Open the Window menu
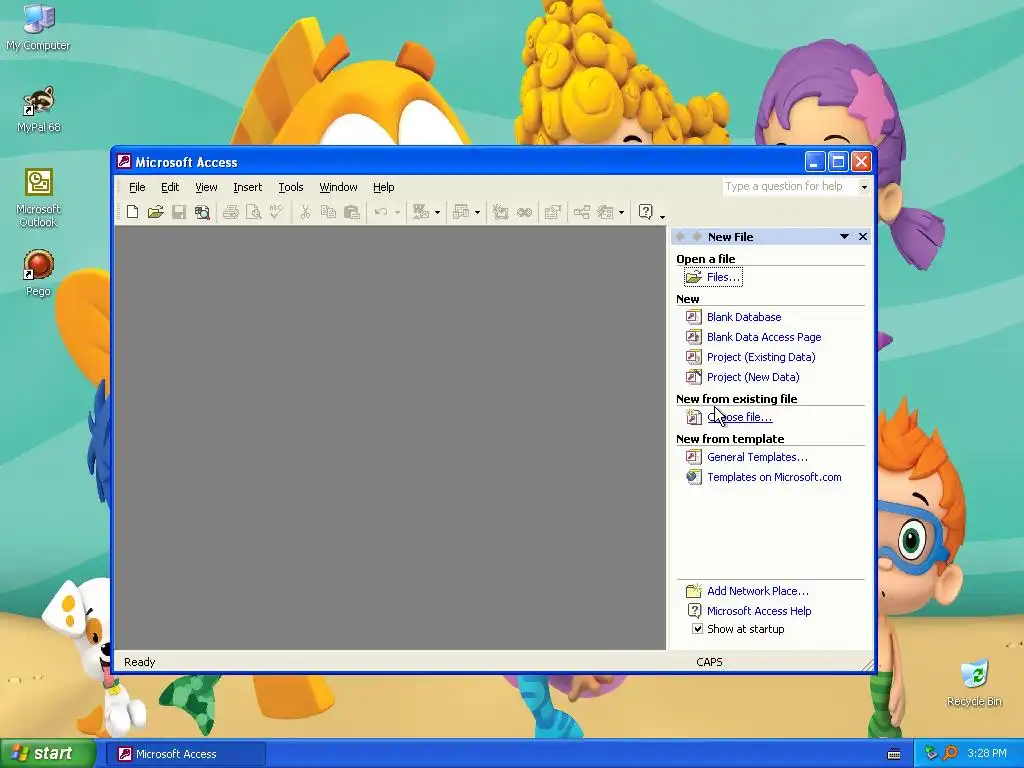The image size is (1024, 768). (338, 187)
